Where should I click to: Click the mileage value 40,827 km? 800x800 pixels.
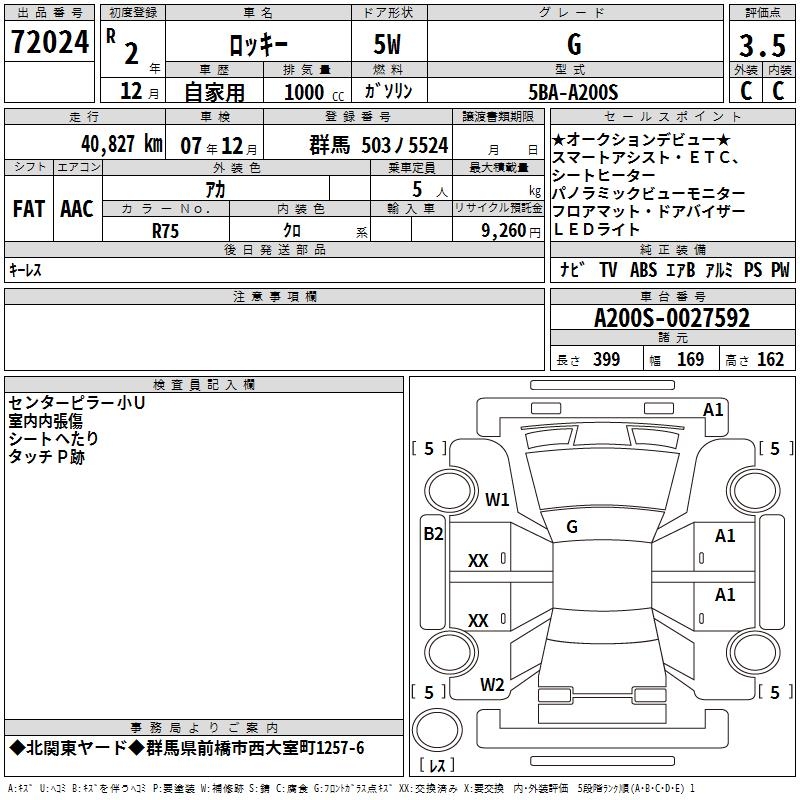[x=96, y=144]
